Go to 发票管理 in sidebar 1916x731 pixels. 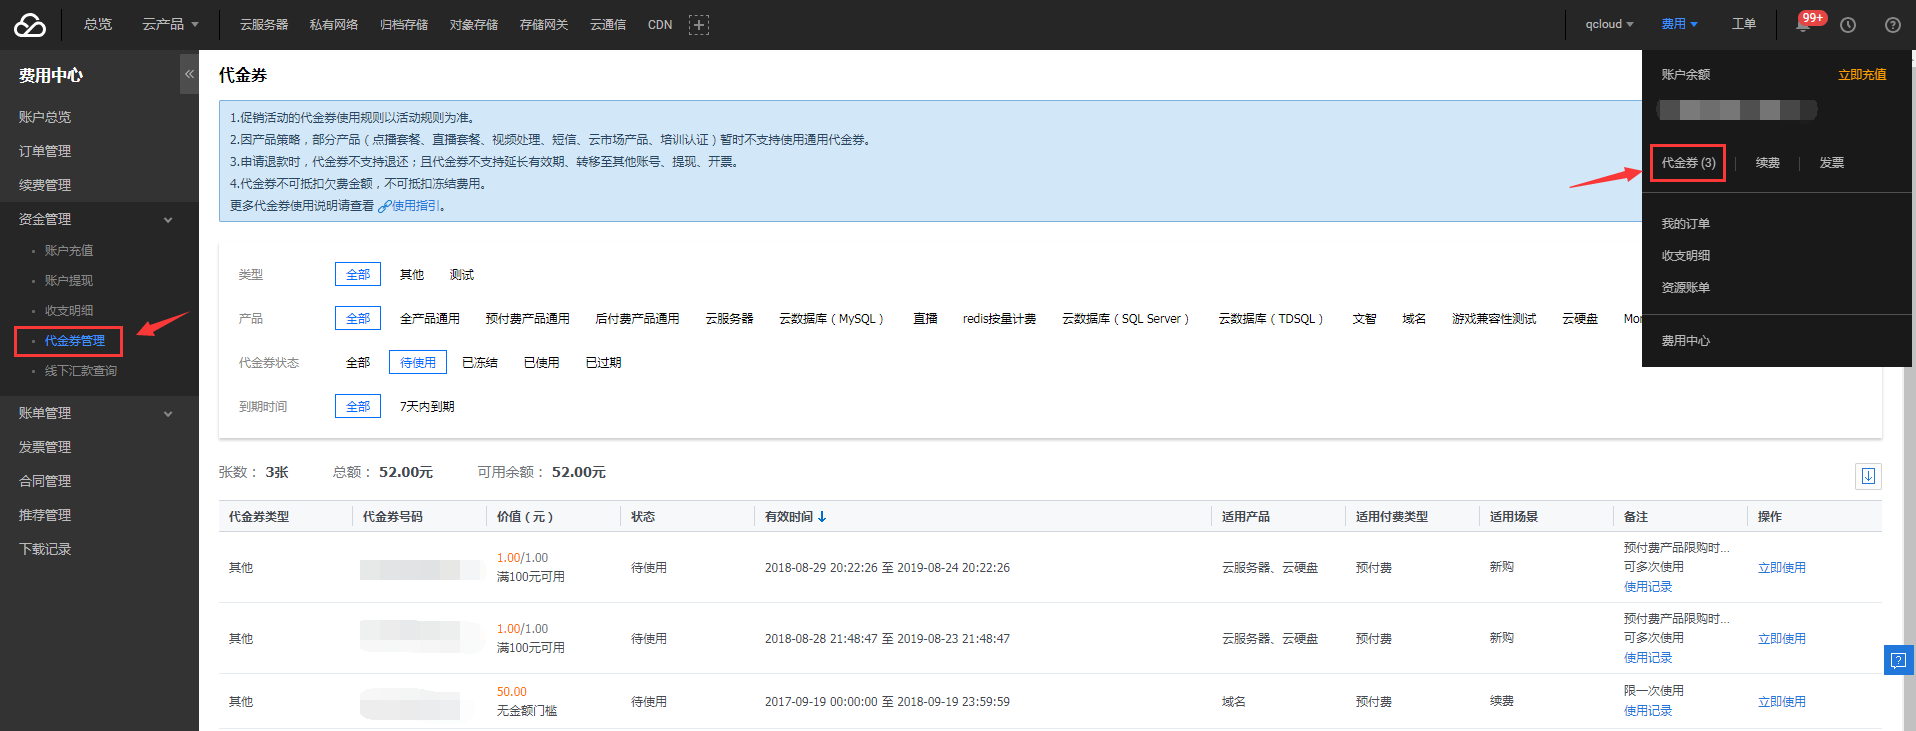pos(45,448)
